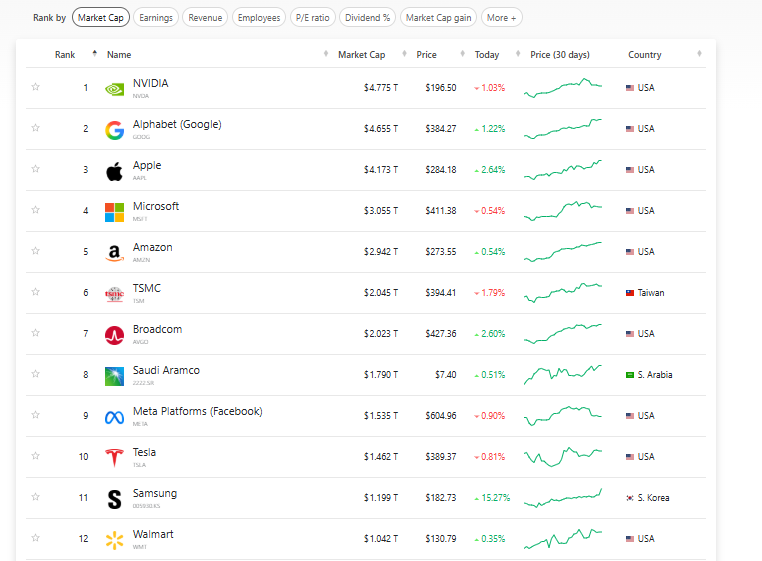Image resolution: width=762 pixels, height=561 pixels.
Task: Click Apple's $284.18 price cell
Action: tap(441, 170)
